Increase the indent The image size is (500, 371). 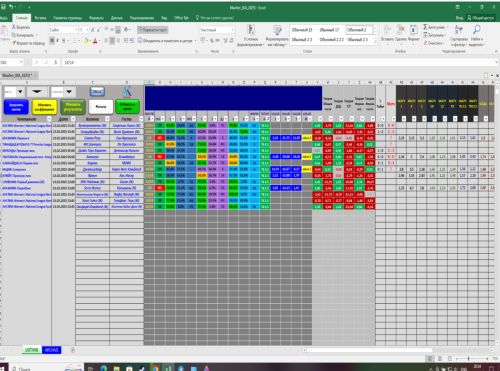(x=132, y=40)
